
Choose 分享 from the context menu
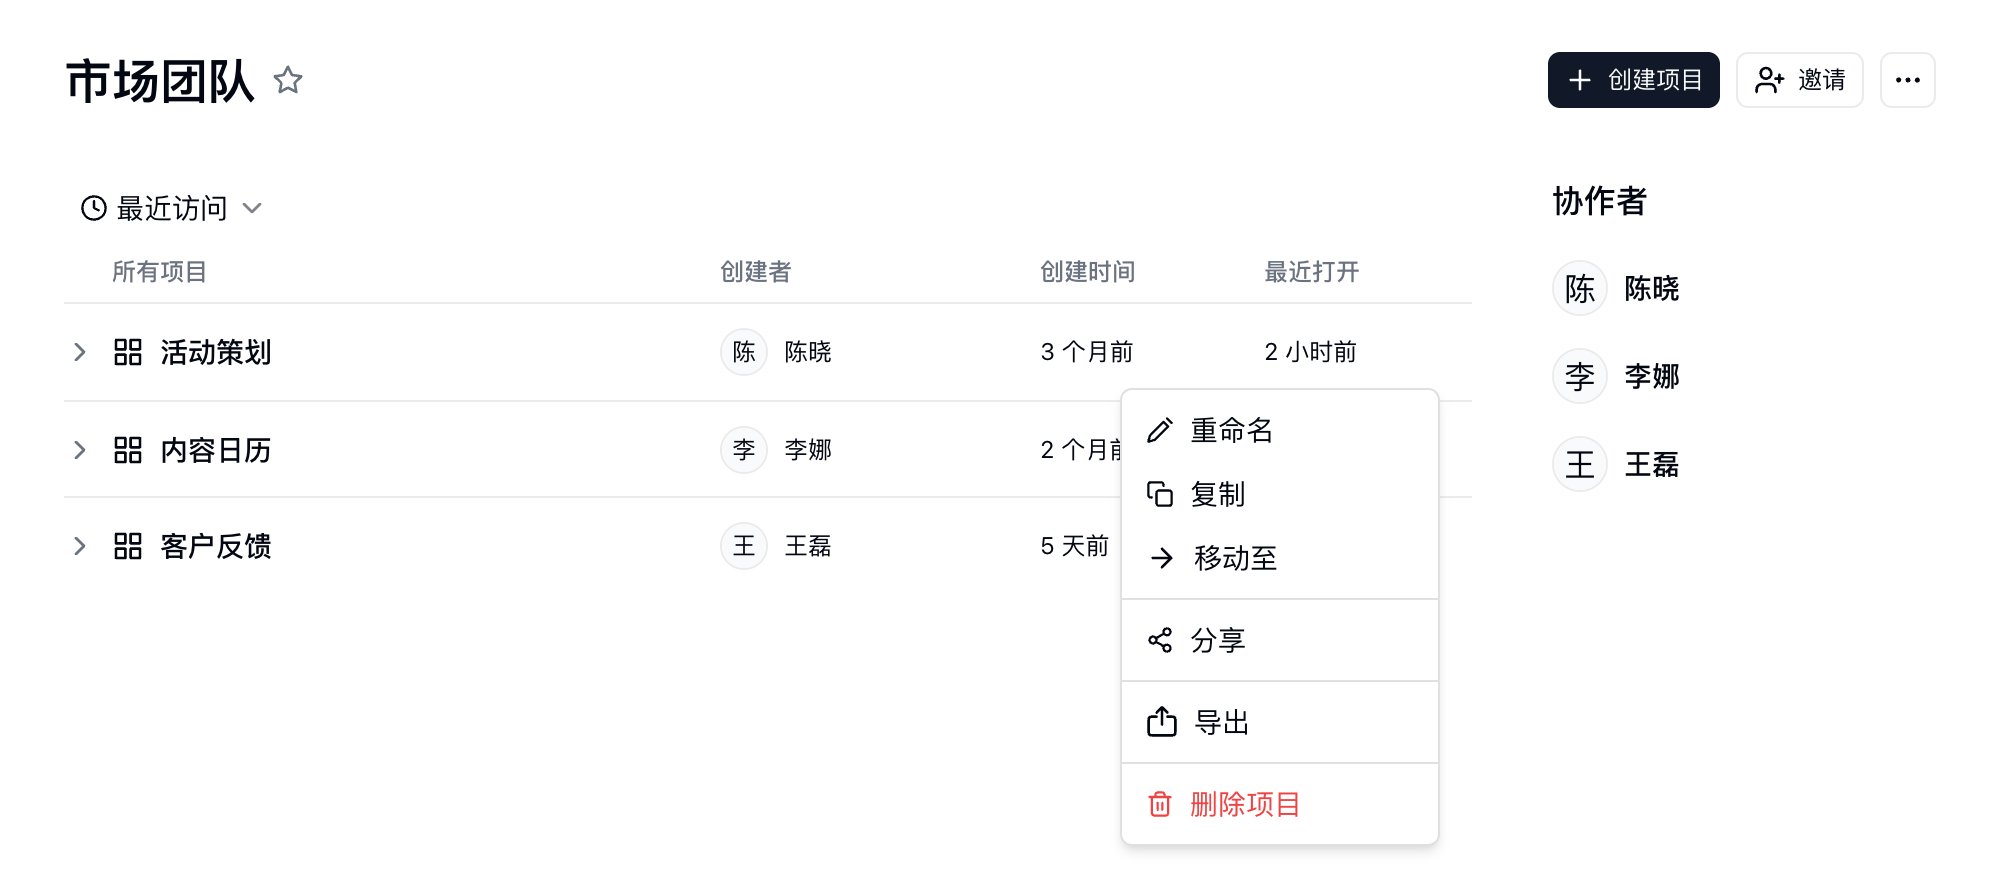pyautogui.click(x=1280, y=640)
